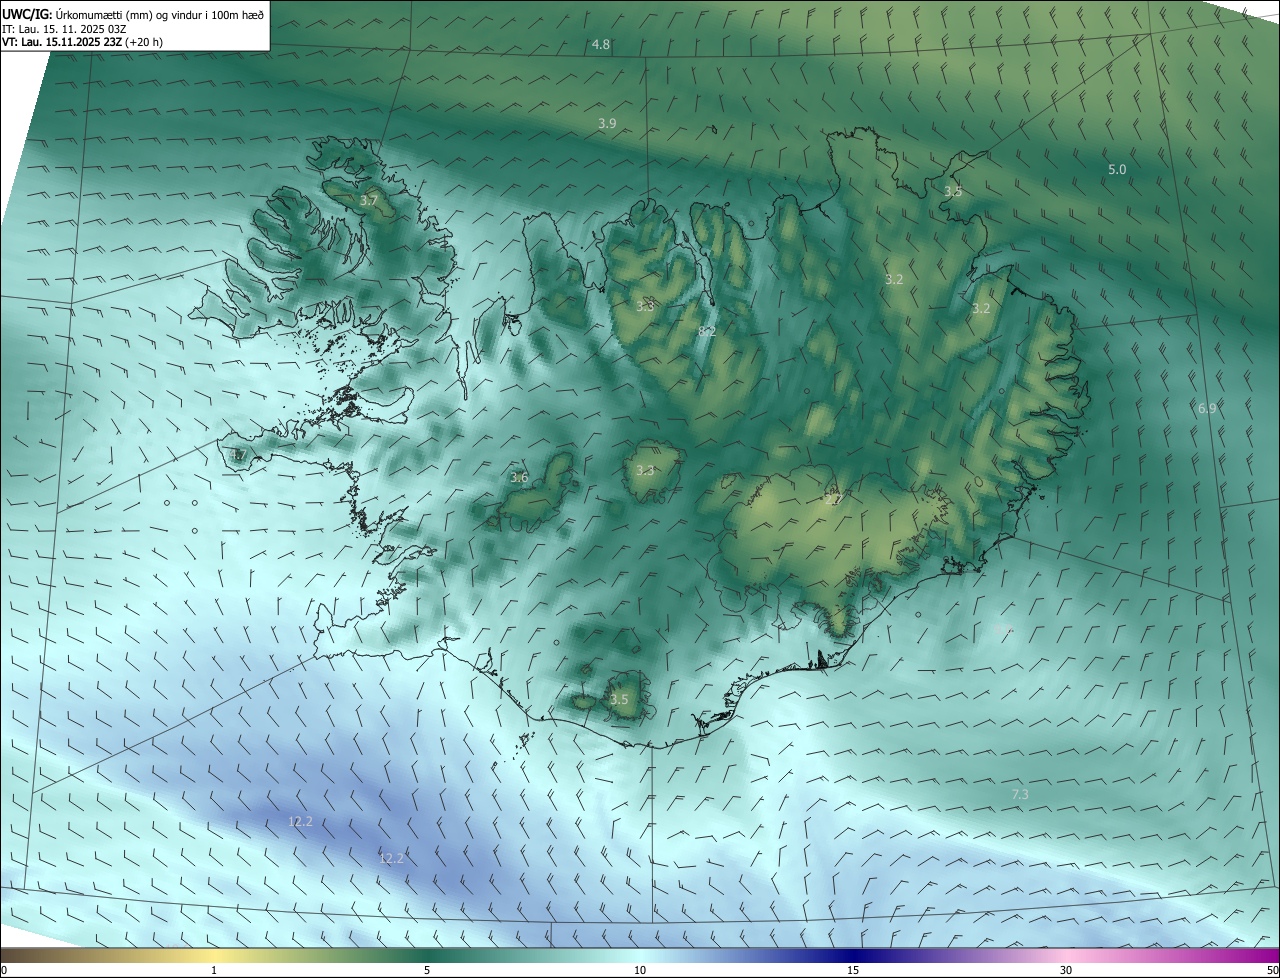Click the 4.7 value label on the map
Screen dimensions: 1280x978
point(238,455)
